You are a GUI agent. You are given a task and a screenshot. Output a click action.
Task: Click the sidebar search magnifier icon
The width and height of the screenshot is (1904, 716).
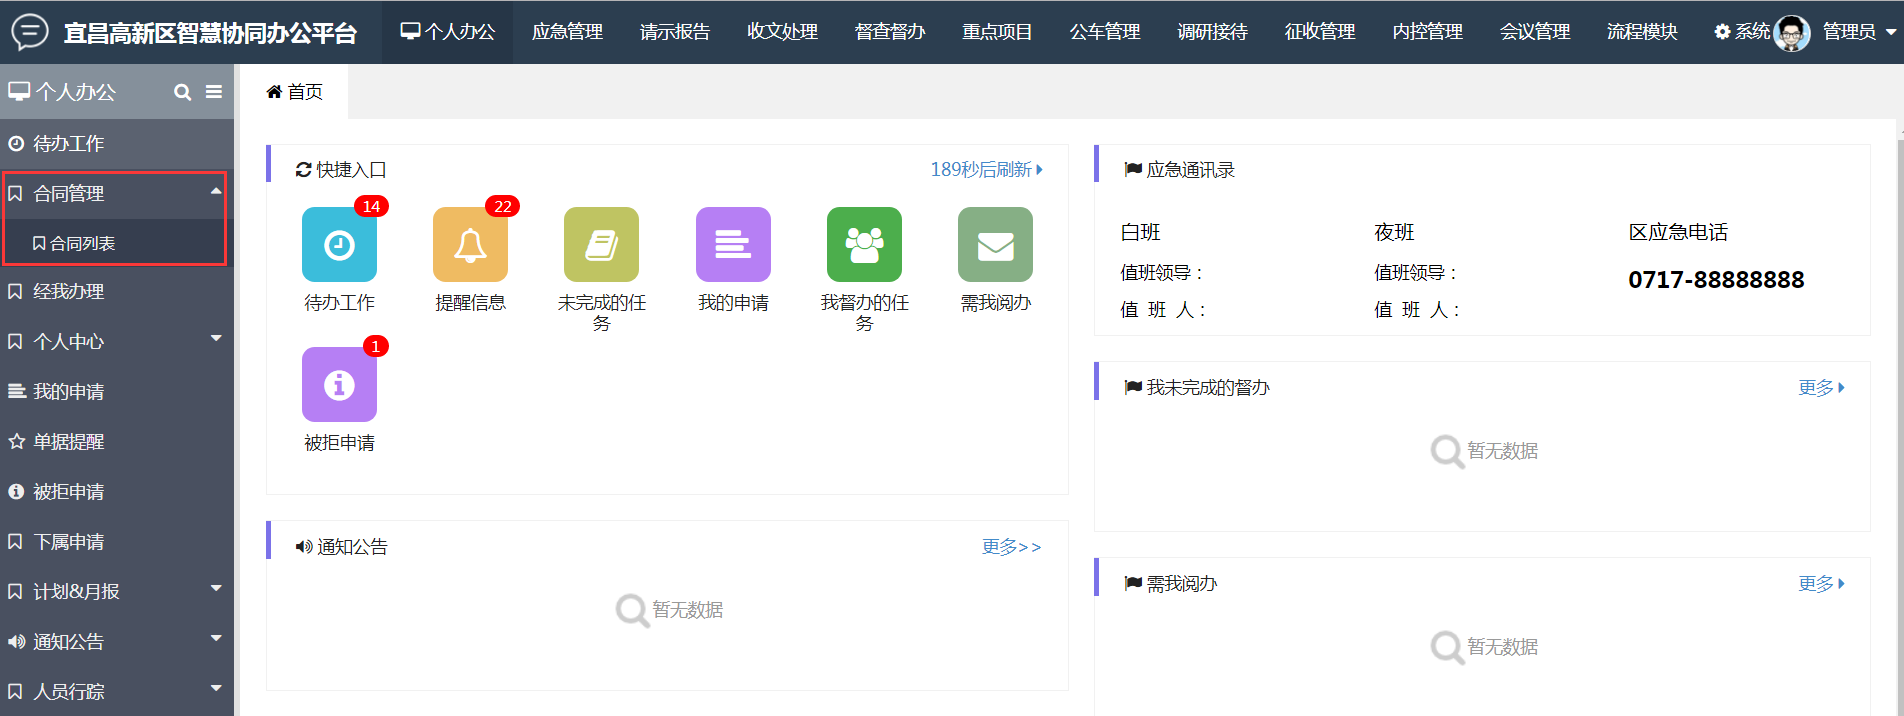(182, 92)
